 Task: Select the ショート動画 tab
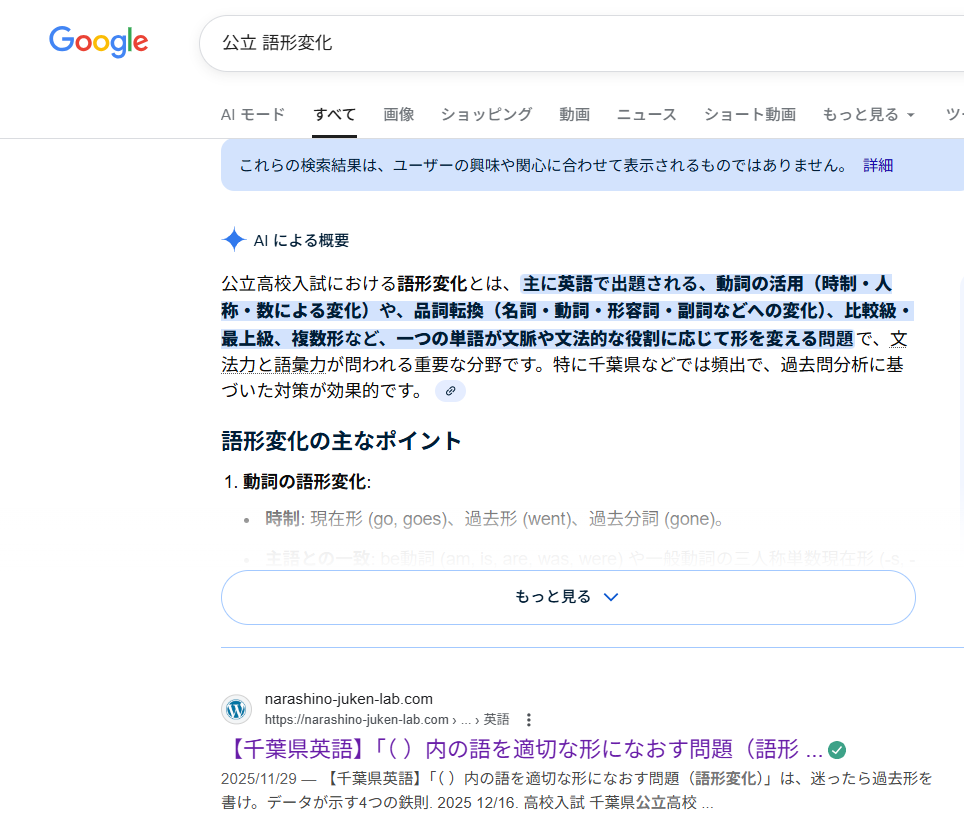tap(749, 115)
